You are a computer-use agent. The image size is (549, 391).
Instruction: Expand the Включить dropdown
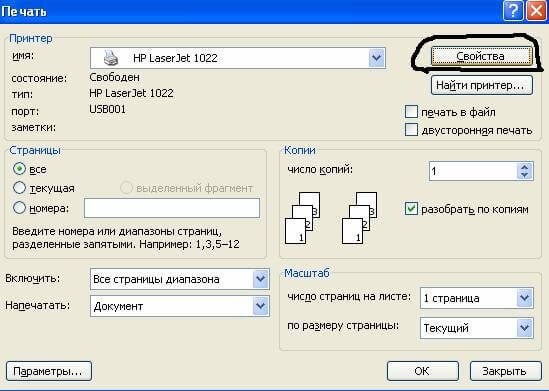260,279
